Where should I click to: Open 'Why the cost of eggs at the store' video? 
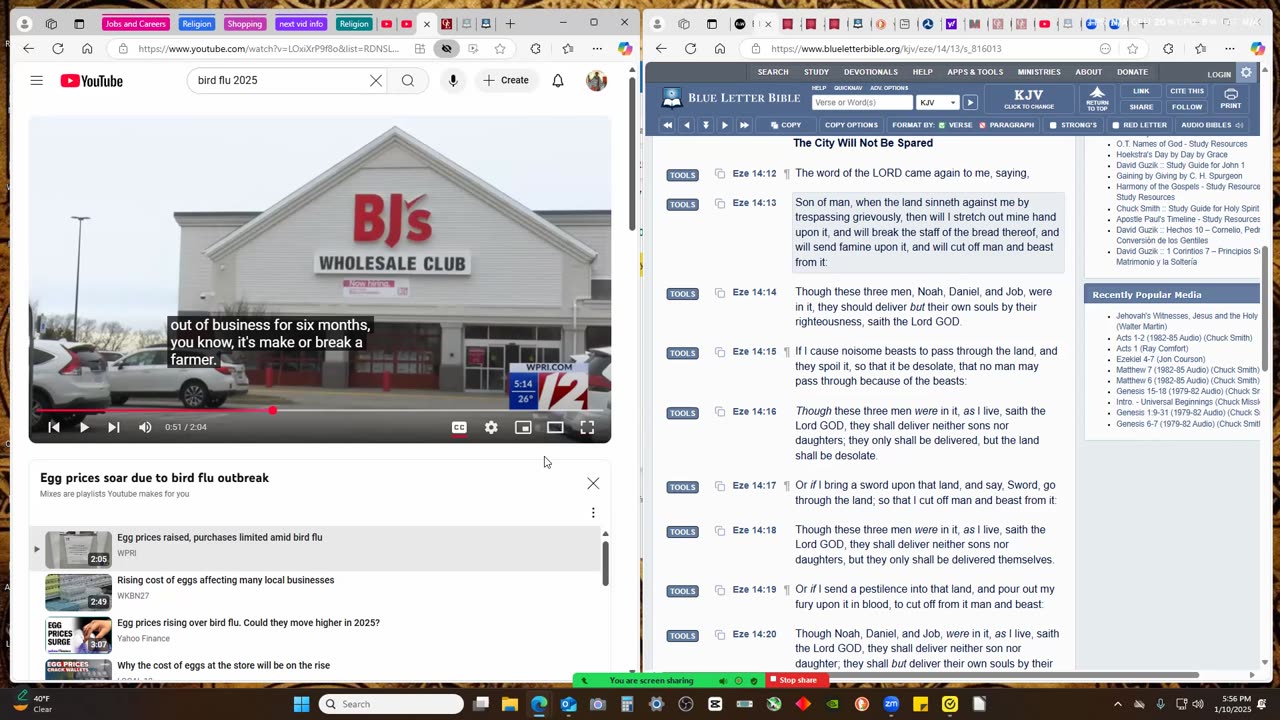tap(223, 666)
